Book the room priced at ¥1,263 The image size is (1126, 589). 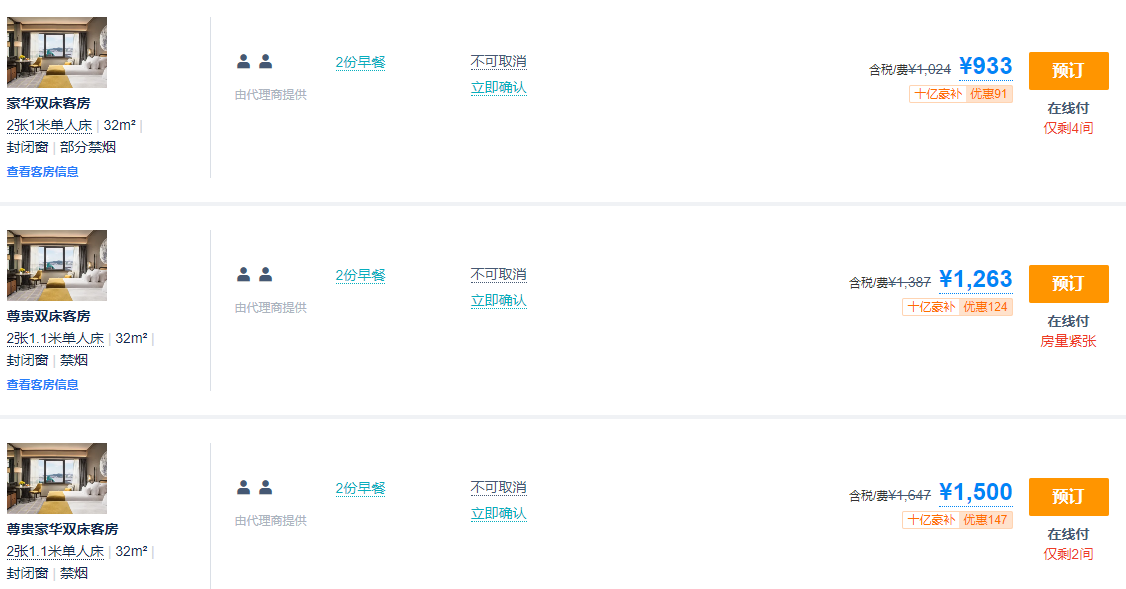click(x=1068, y=284)
